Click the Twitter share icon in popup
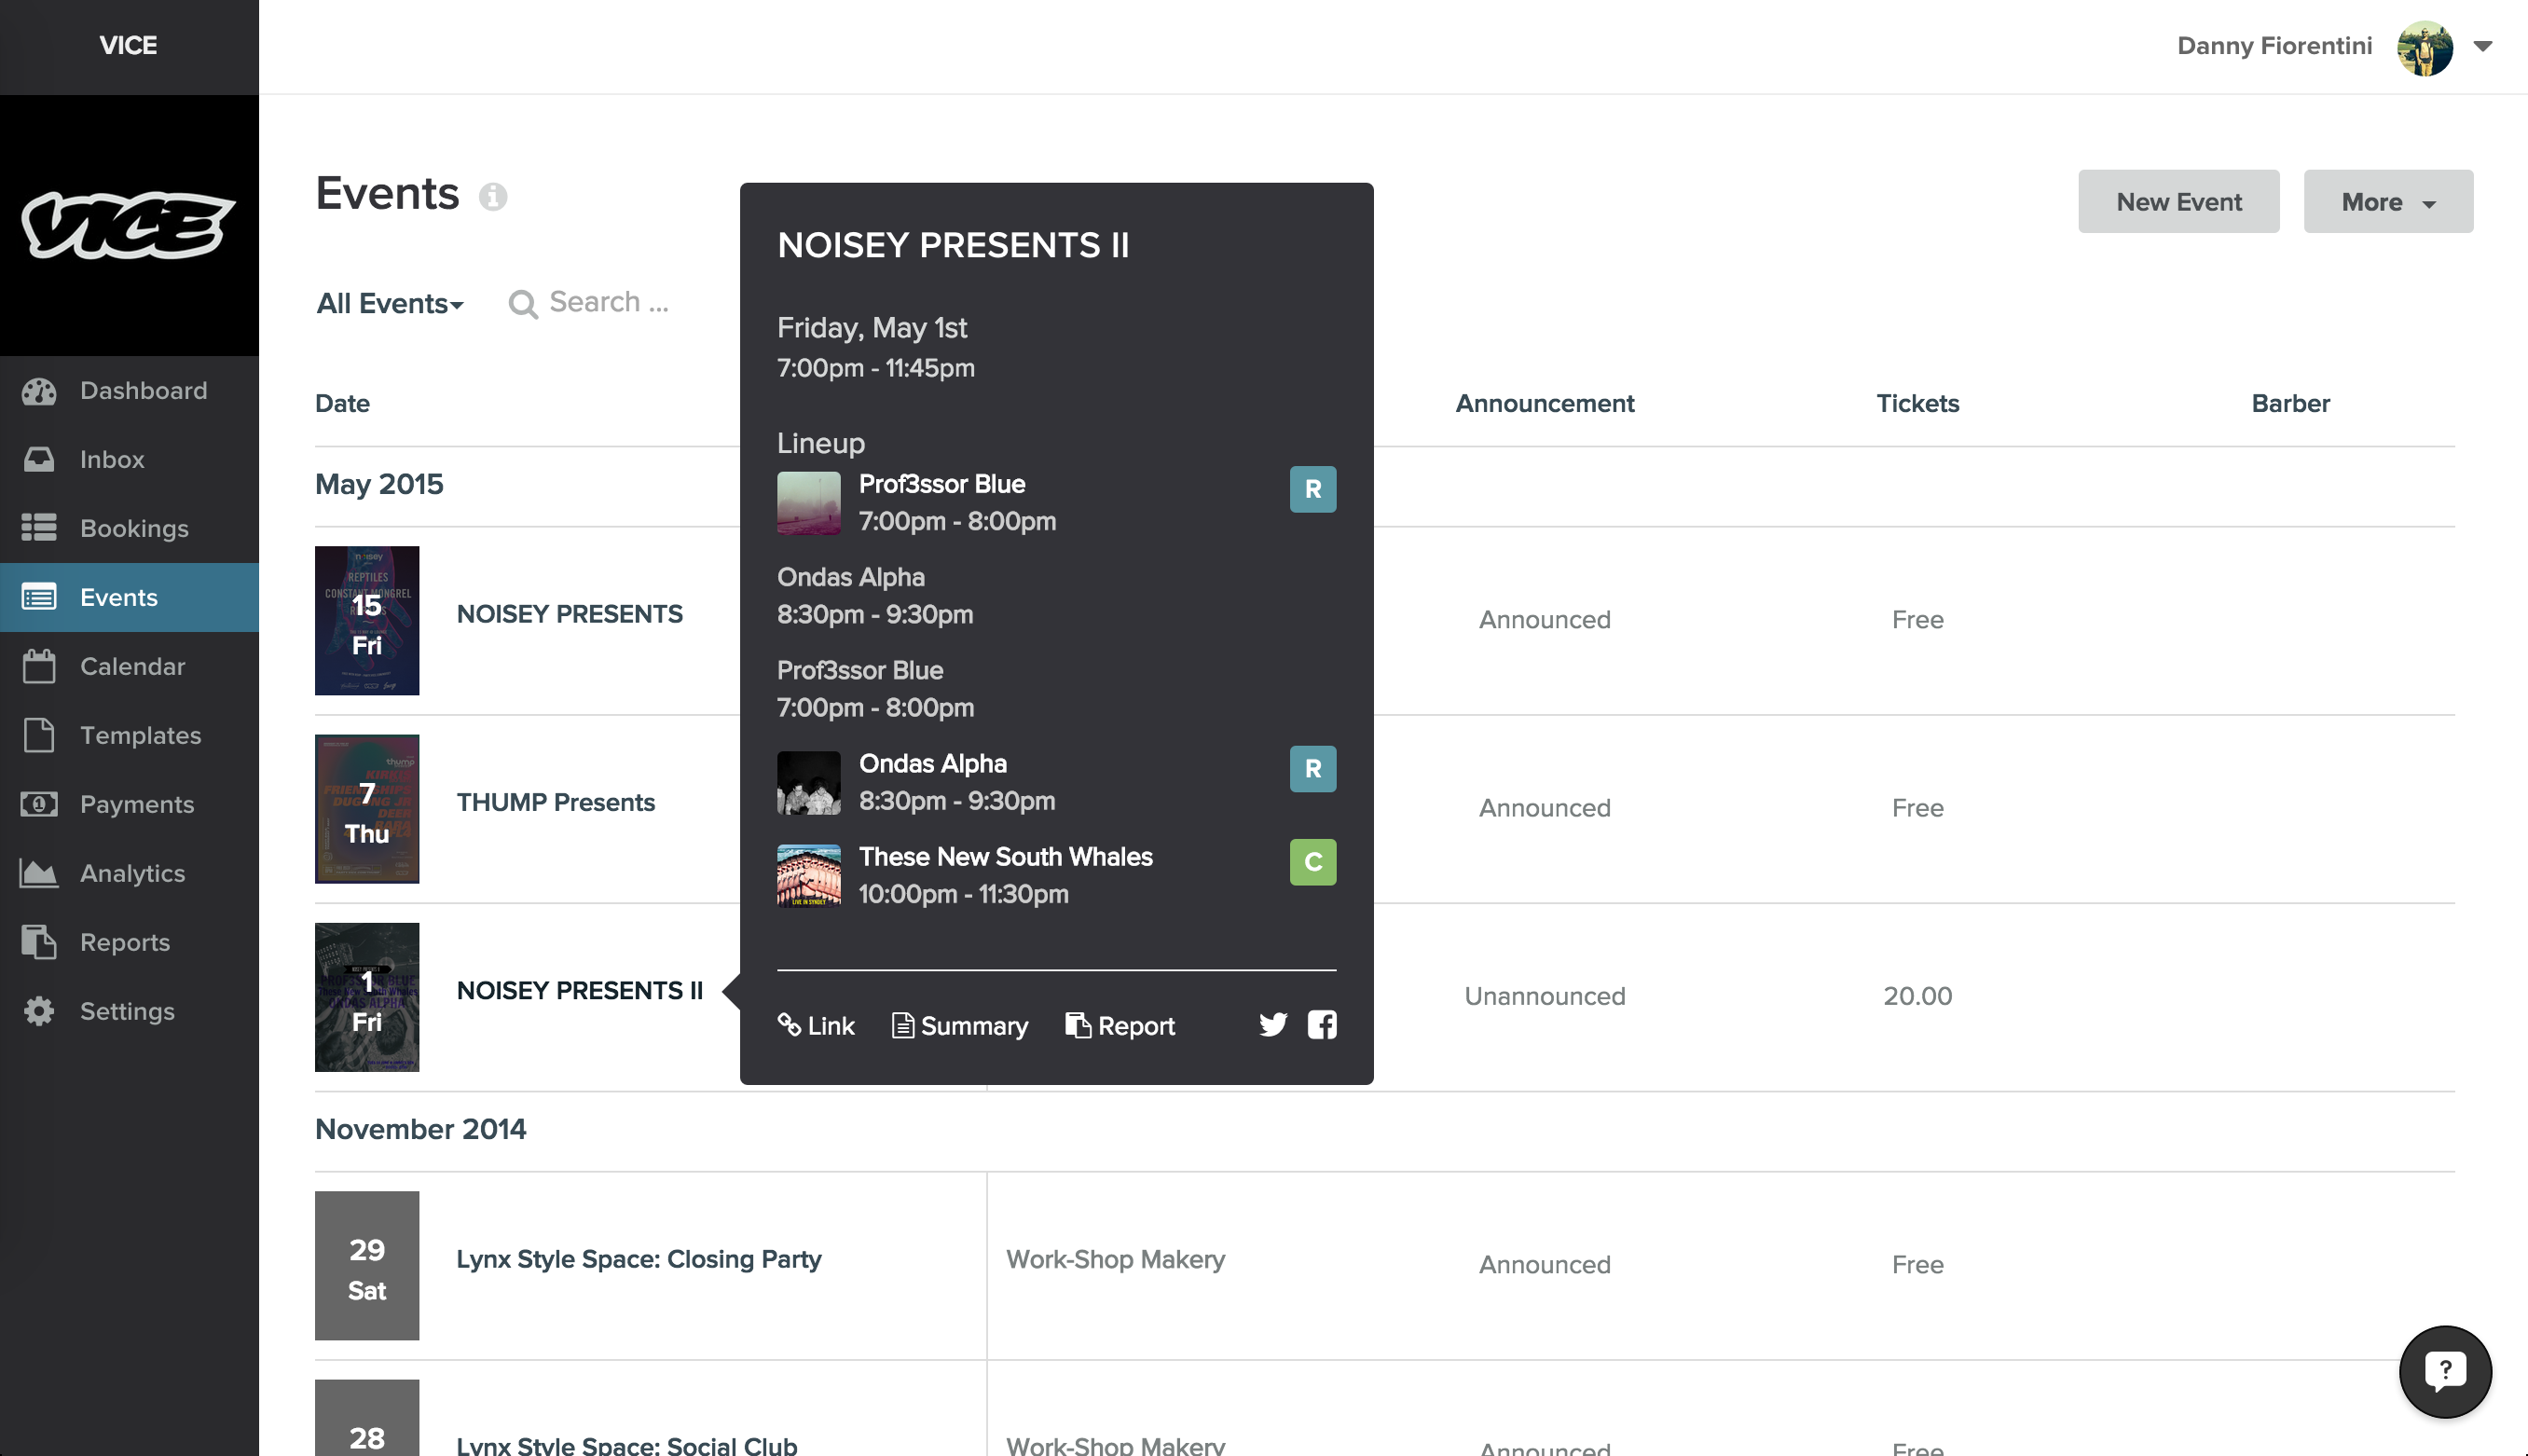This screenshot has height=1456, width=2528. pyautogui.click(x=1272, y=1025)
